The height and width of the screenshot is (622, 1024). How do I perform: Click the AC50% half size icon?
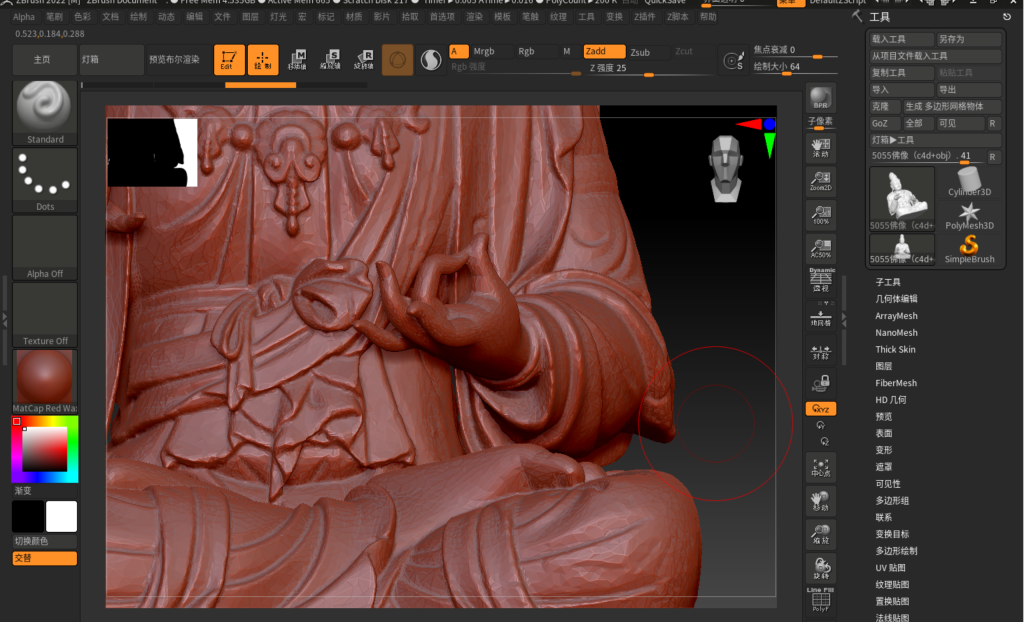point(820,248)
